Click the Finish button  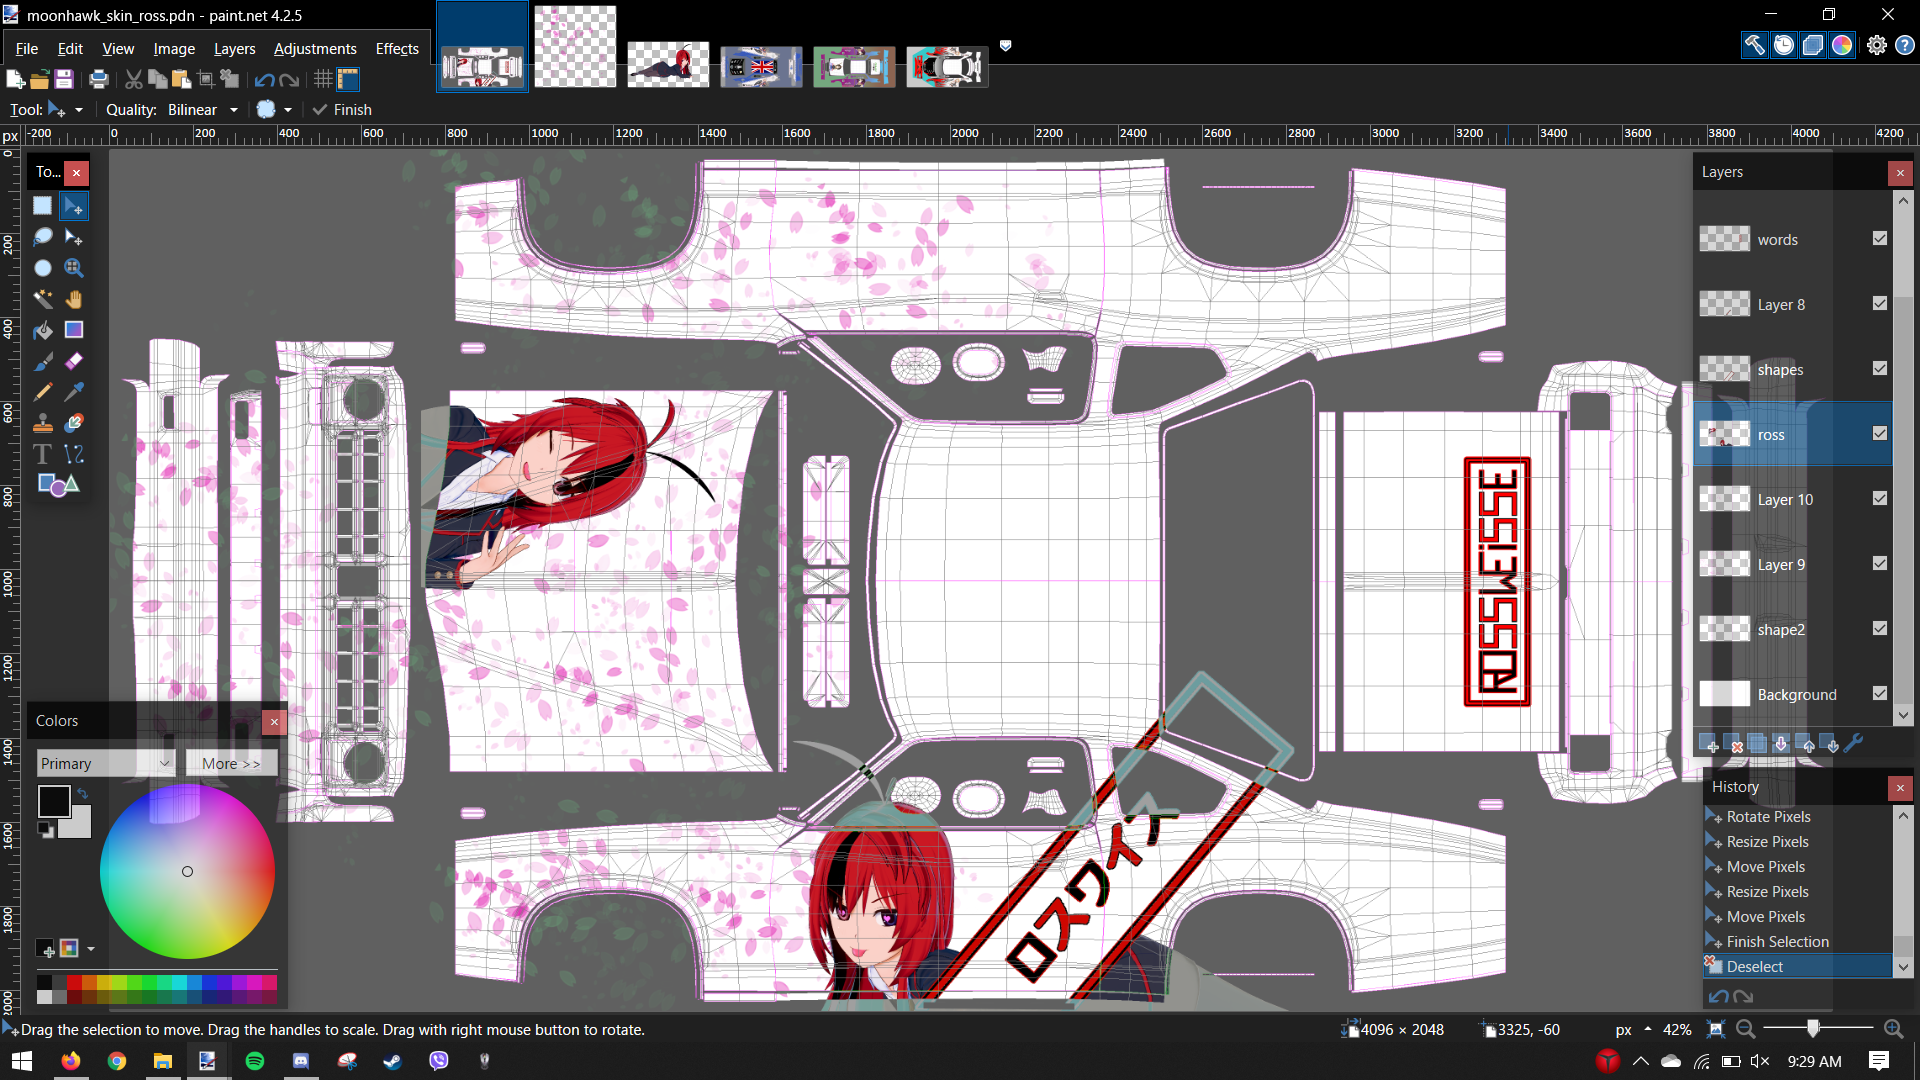(342, 110)
